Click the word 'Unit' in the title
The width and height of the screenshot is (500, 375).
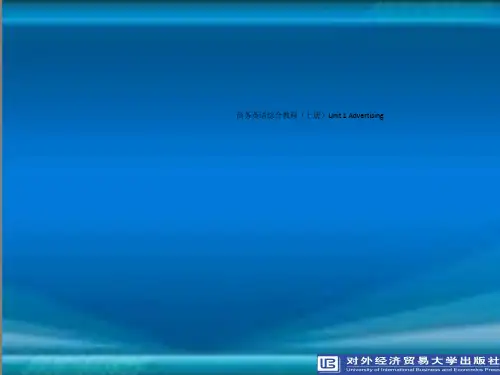(x=335, y=116)
